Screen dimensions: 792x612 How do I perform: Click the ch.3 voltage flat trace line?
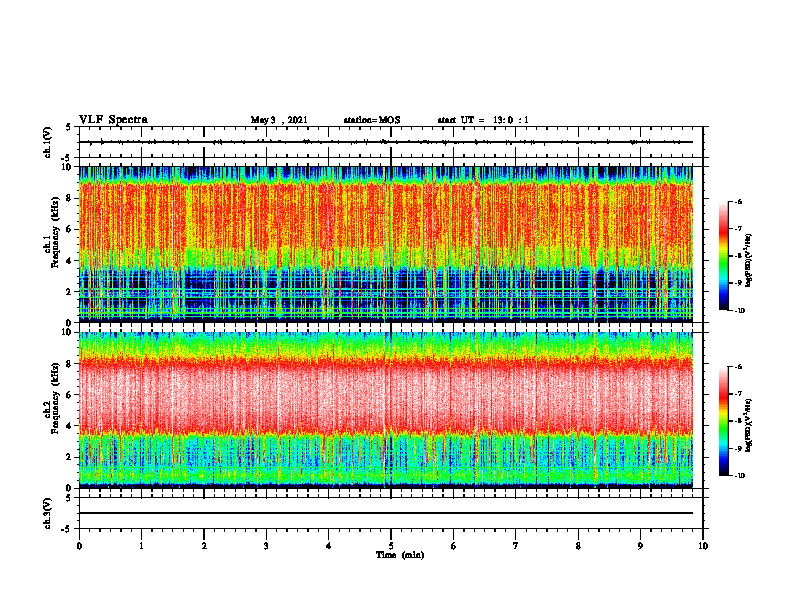(386, 513)
